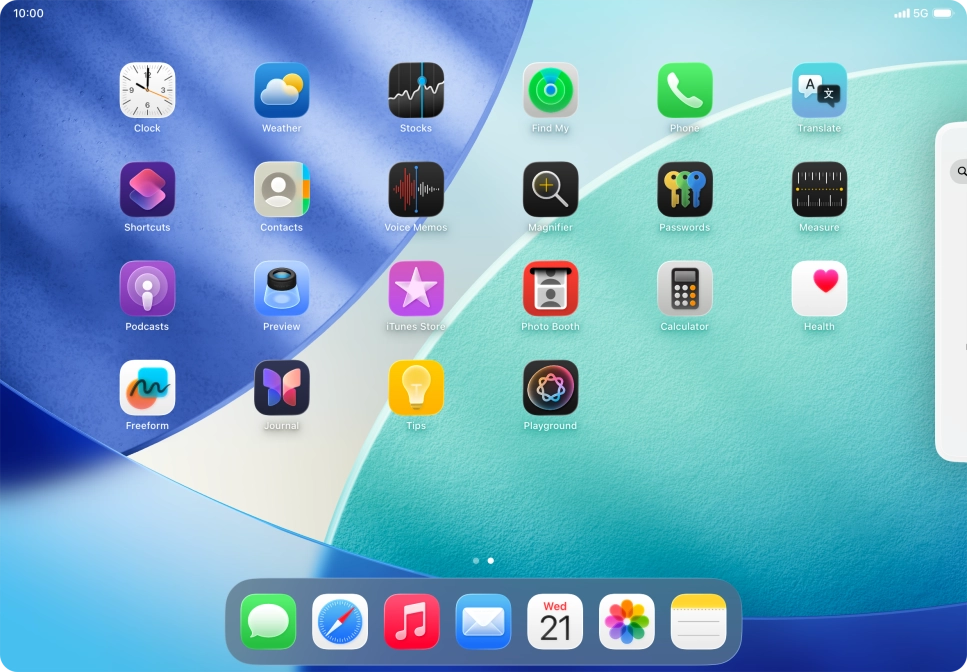
Task: Launch the Shortcuts app
Action: 147,189
